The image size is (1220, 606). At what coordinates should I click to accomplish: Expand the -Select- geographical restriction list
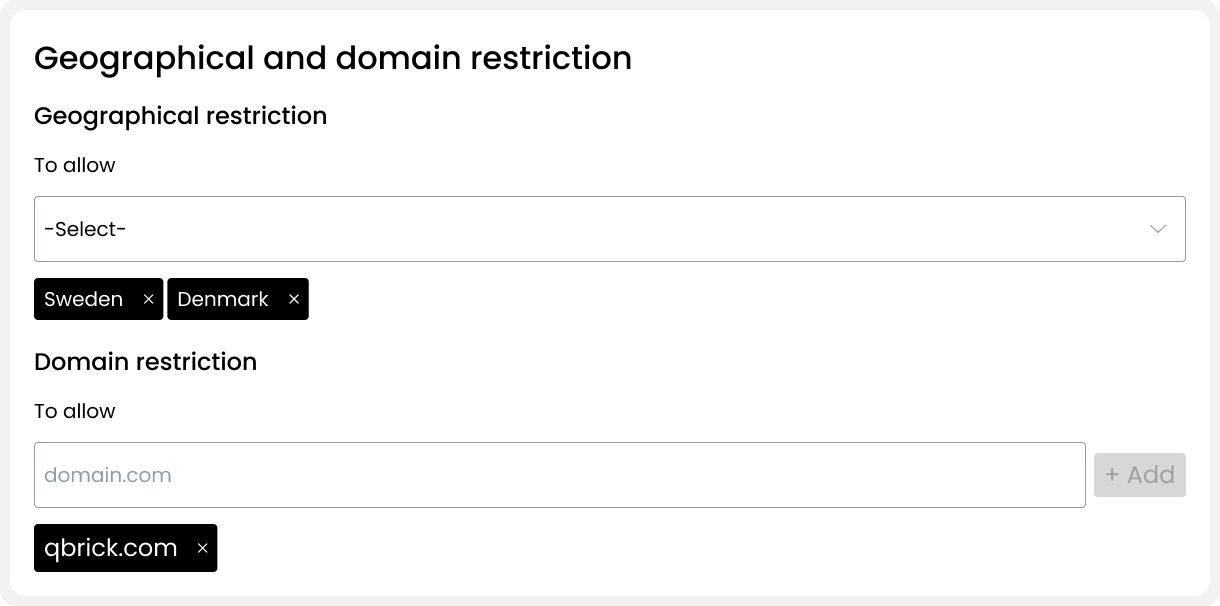[x=610, y=229]
